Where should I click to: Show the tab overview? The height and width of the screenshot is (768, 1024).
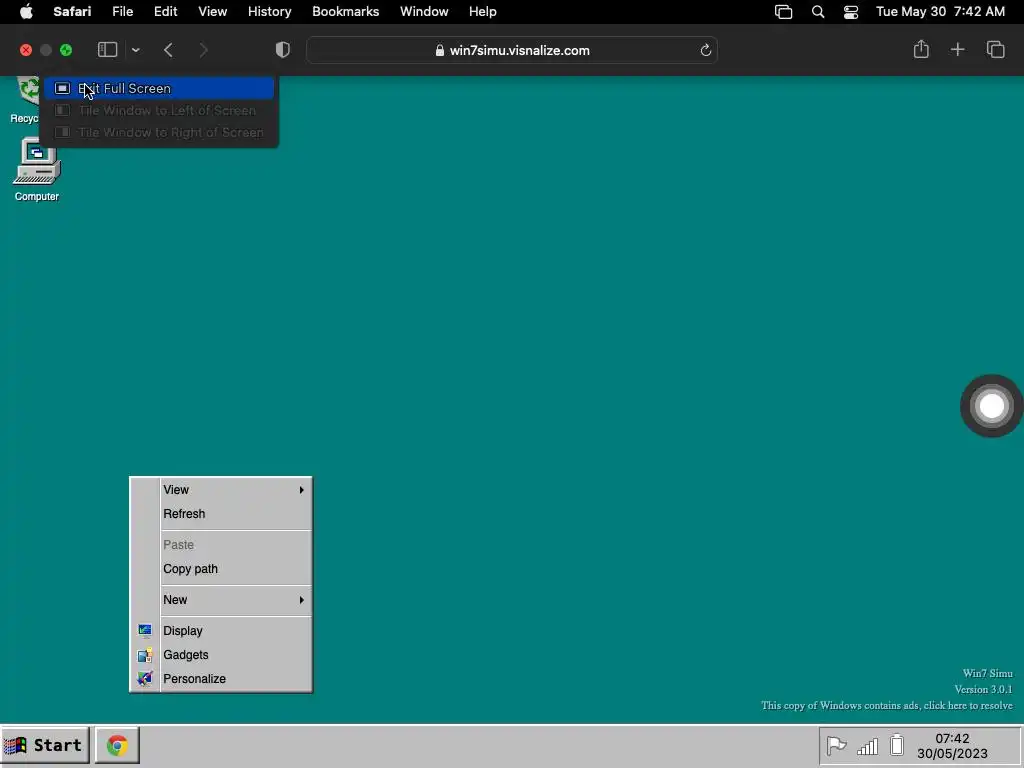pos(995,50)
